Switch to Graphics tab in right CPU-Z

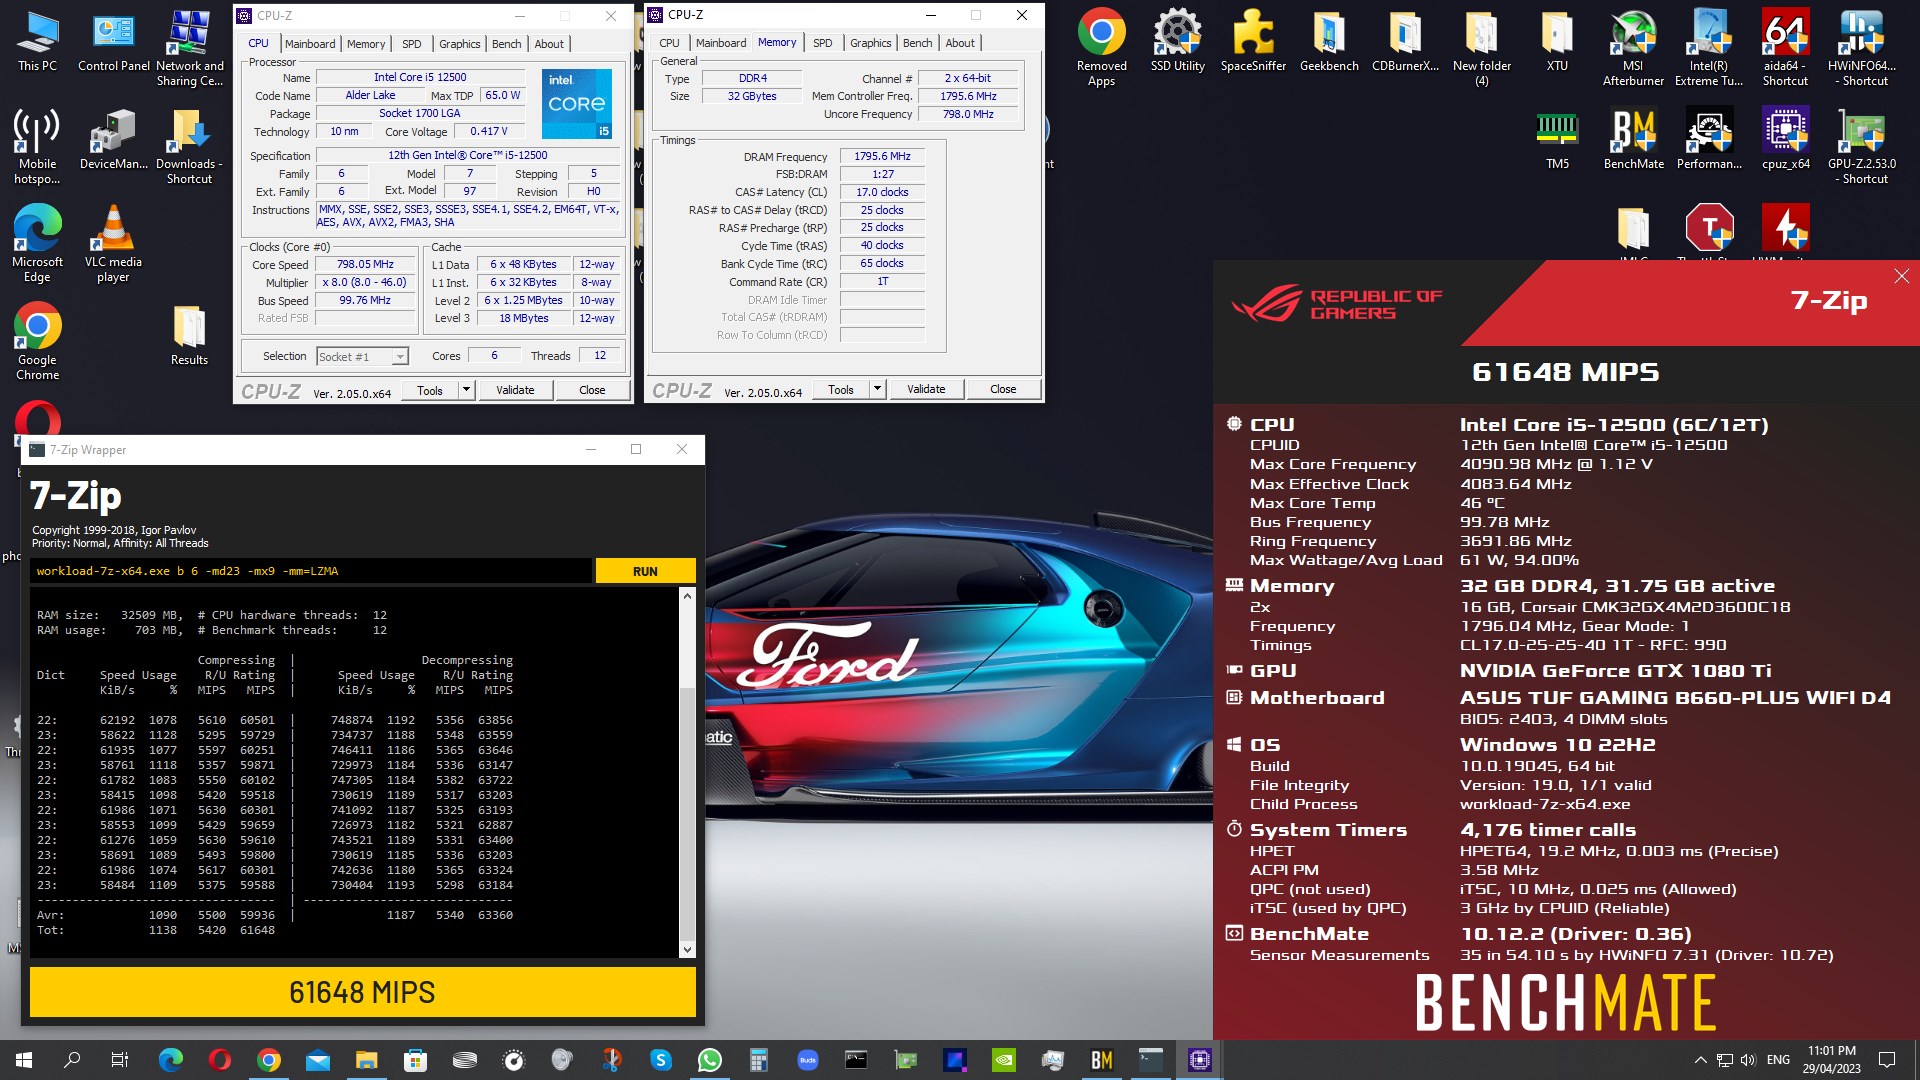(870, 43)
